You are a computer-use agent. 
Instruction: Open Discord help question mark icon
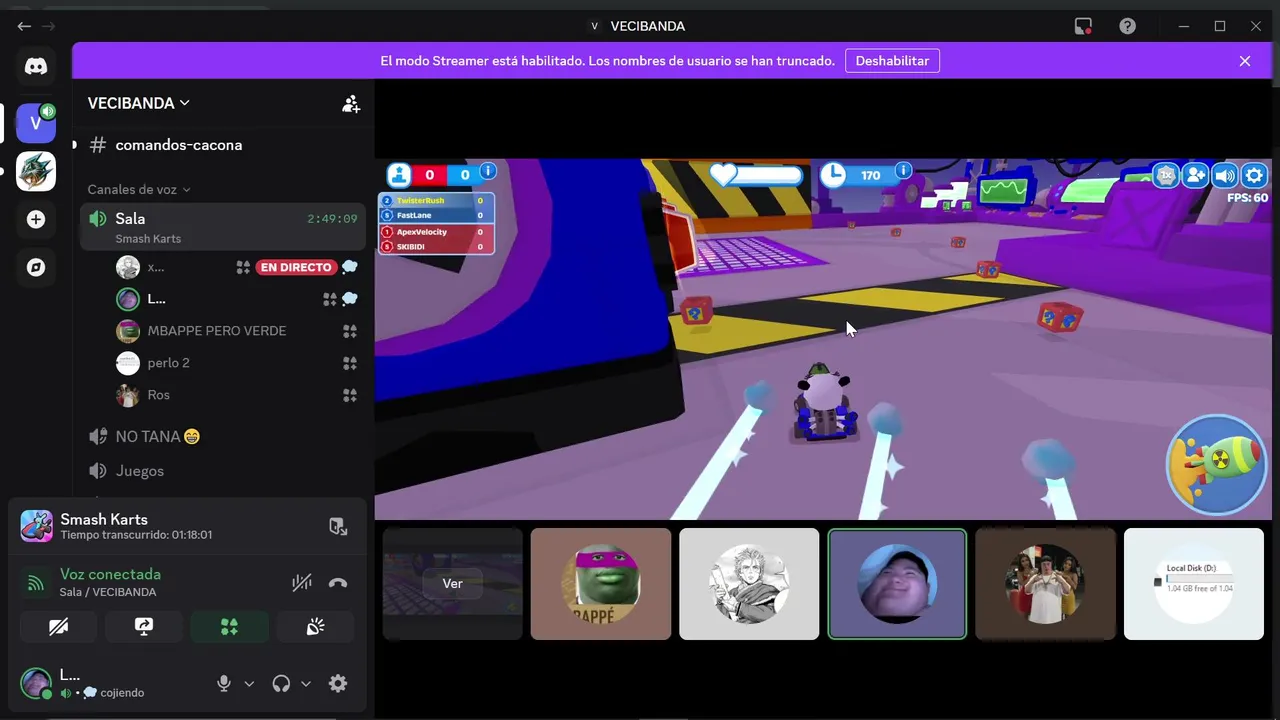coord(1127,26)
